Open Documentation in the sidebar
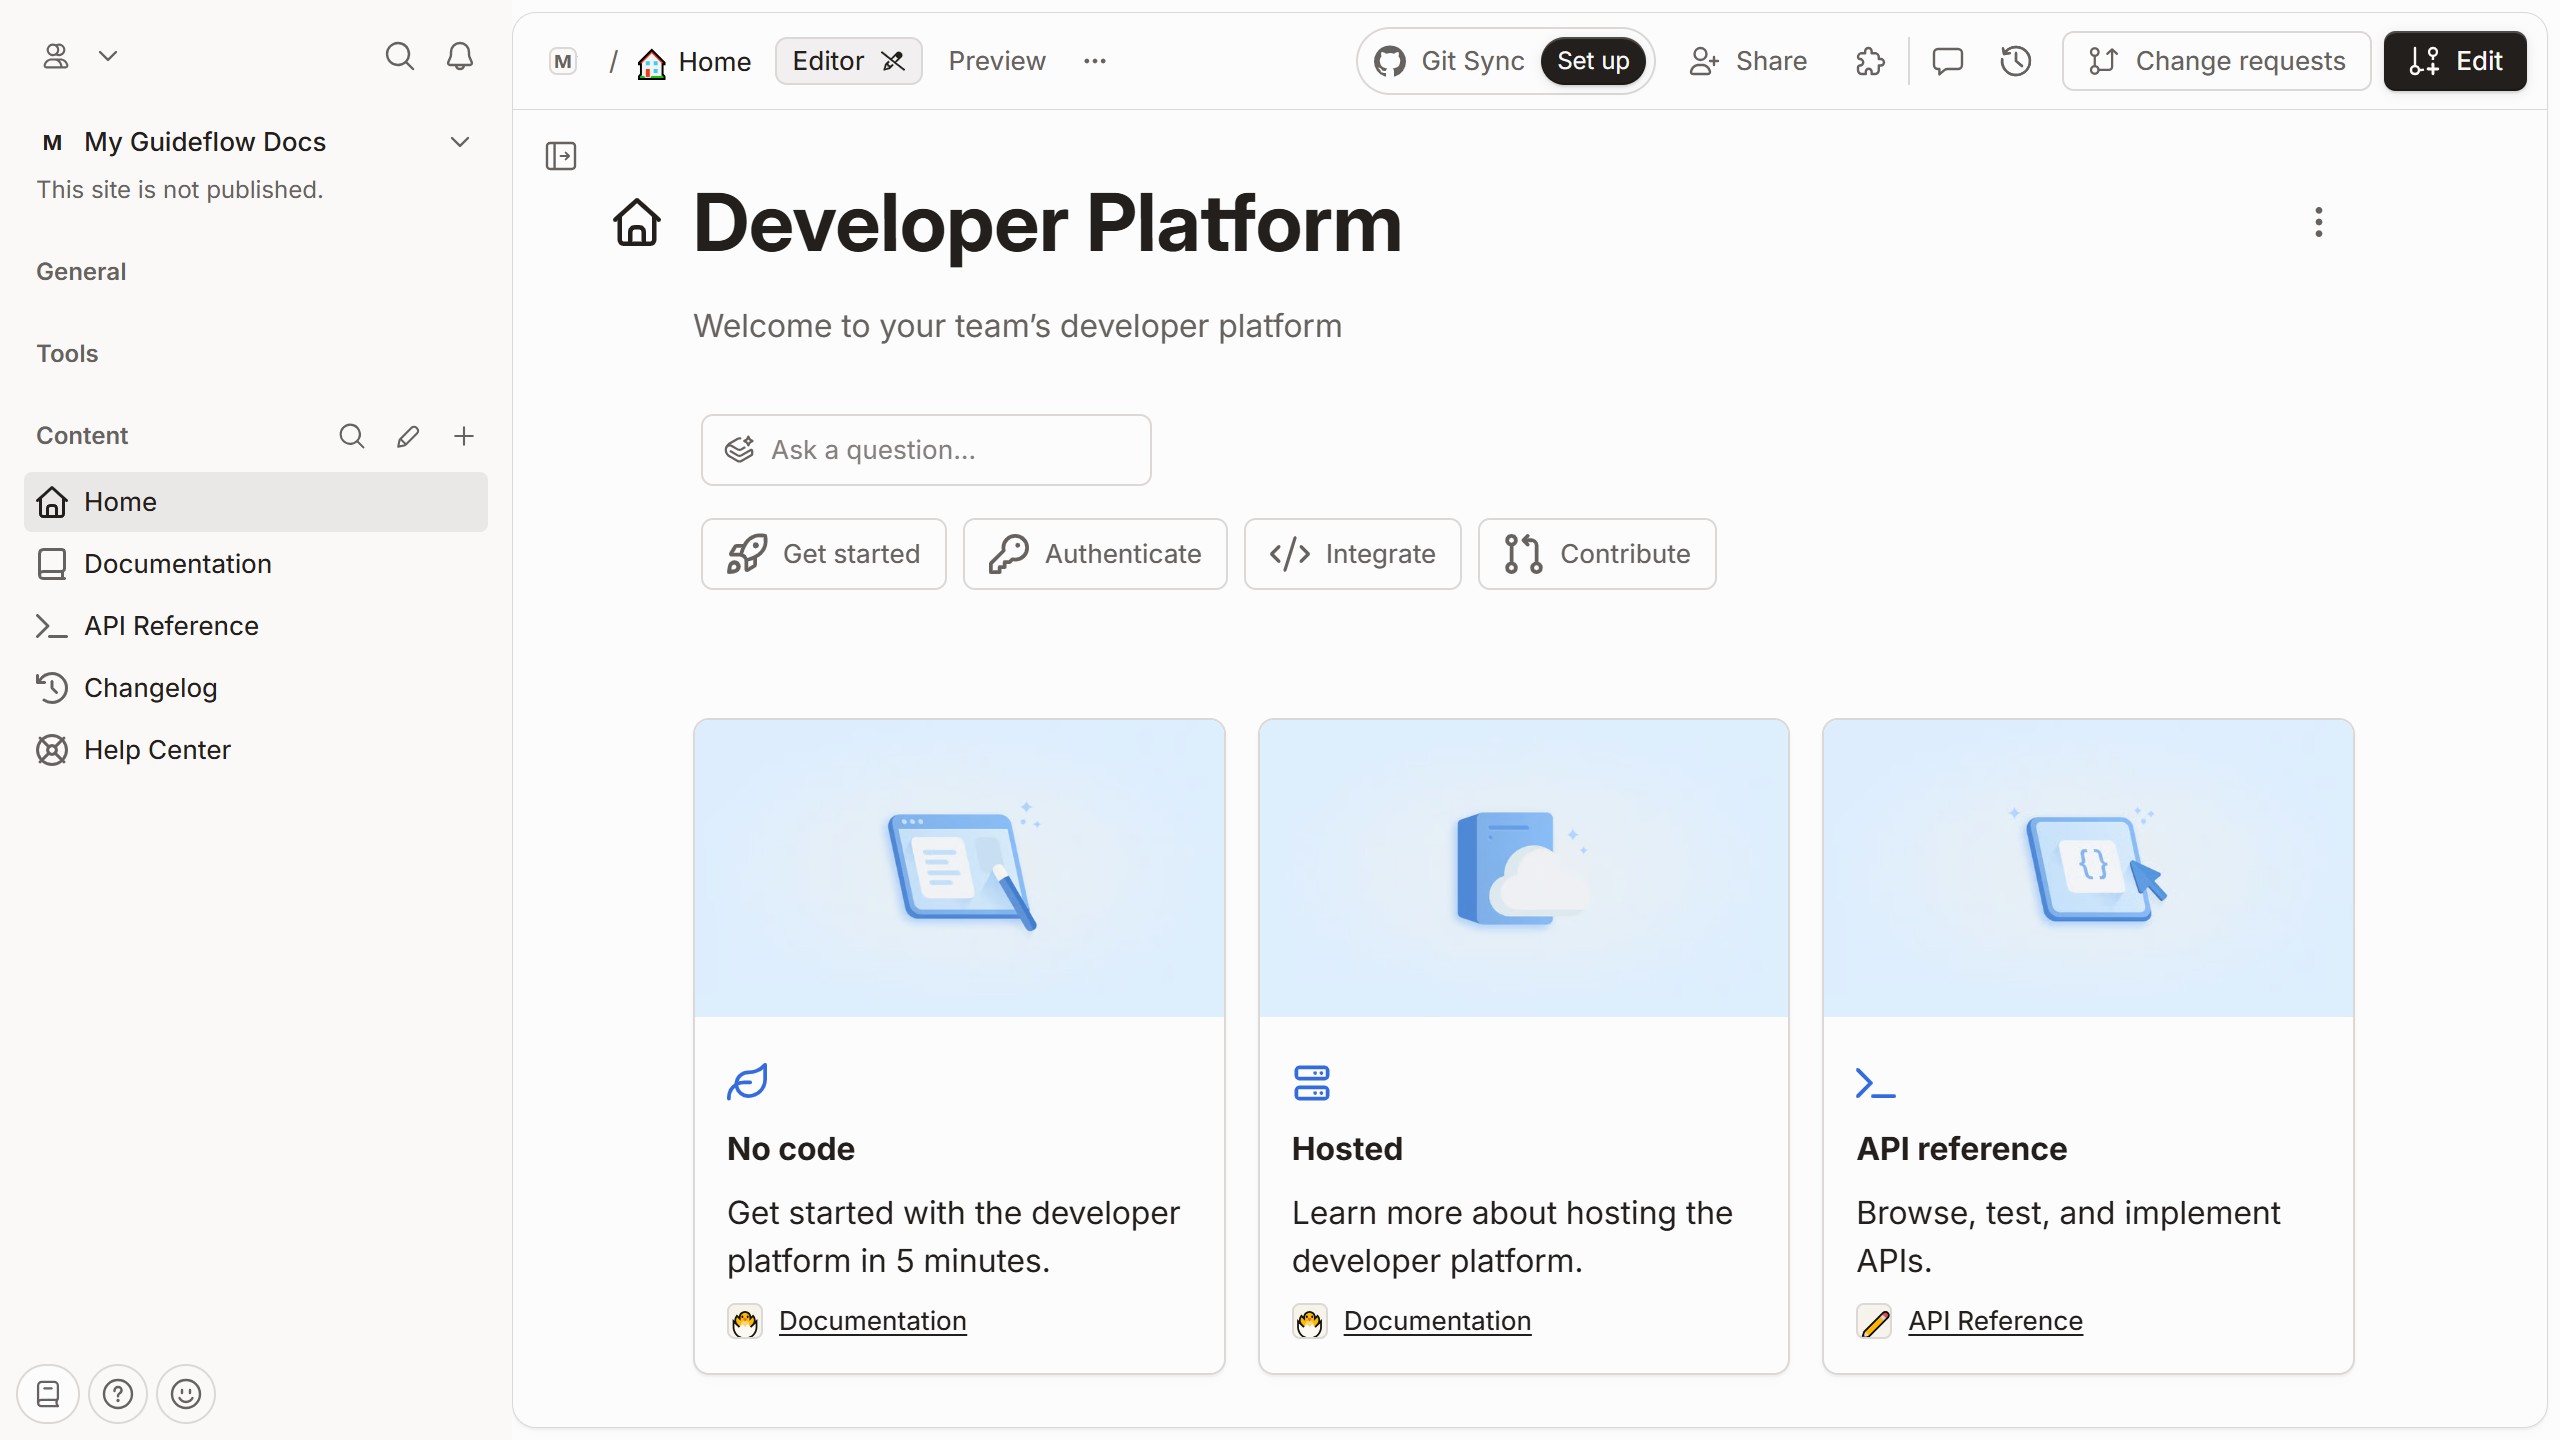 pyautogui.click(x=256, y=564)
